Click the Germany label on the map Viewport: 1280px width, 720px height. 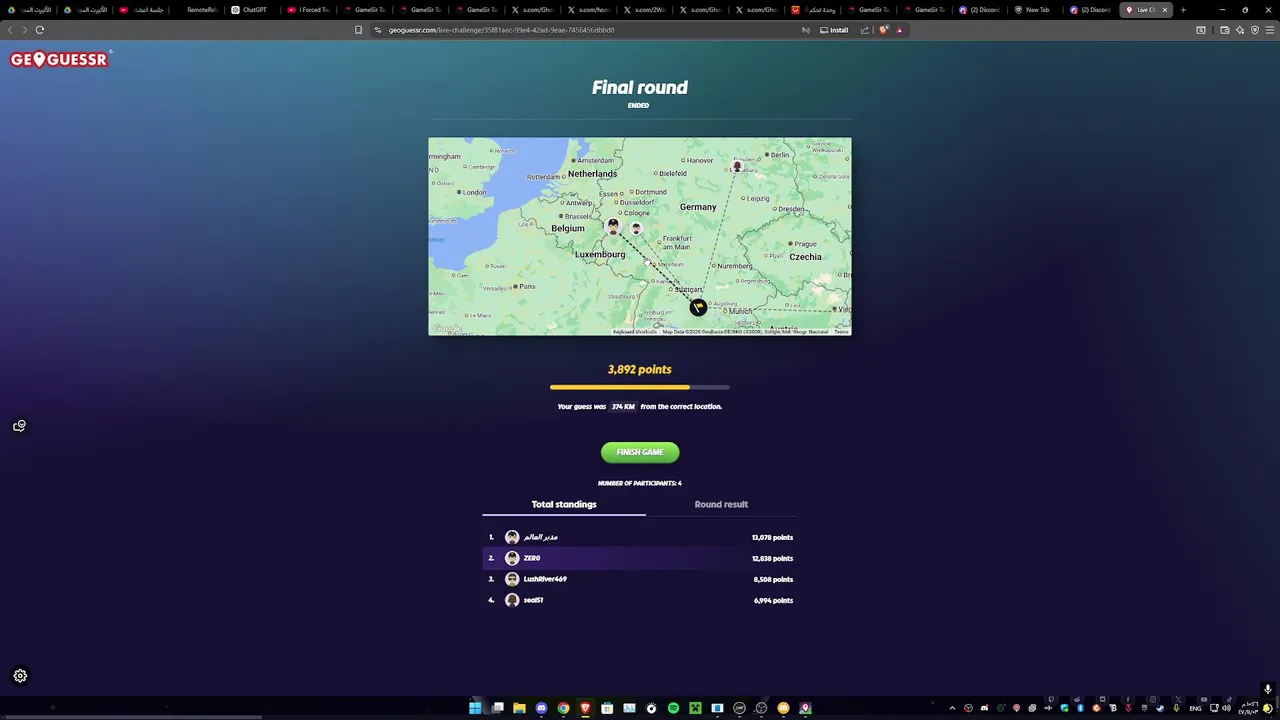[x=698, y=207]
